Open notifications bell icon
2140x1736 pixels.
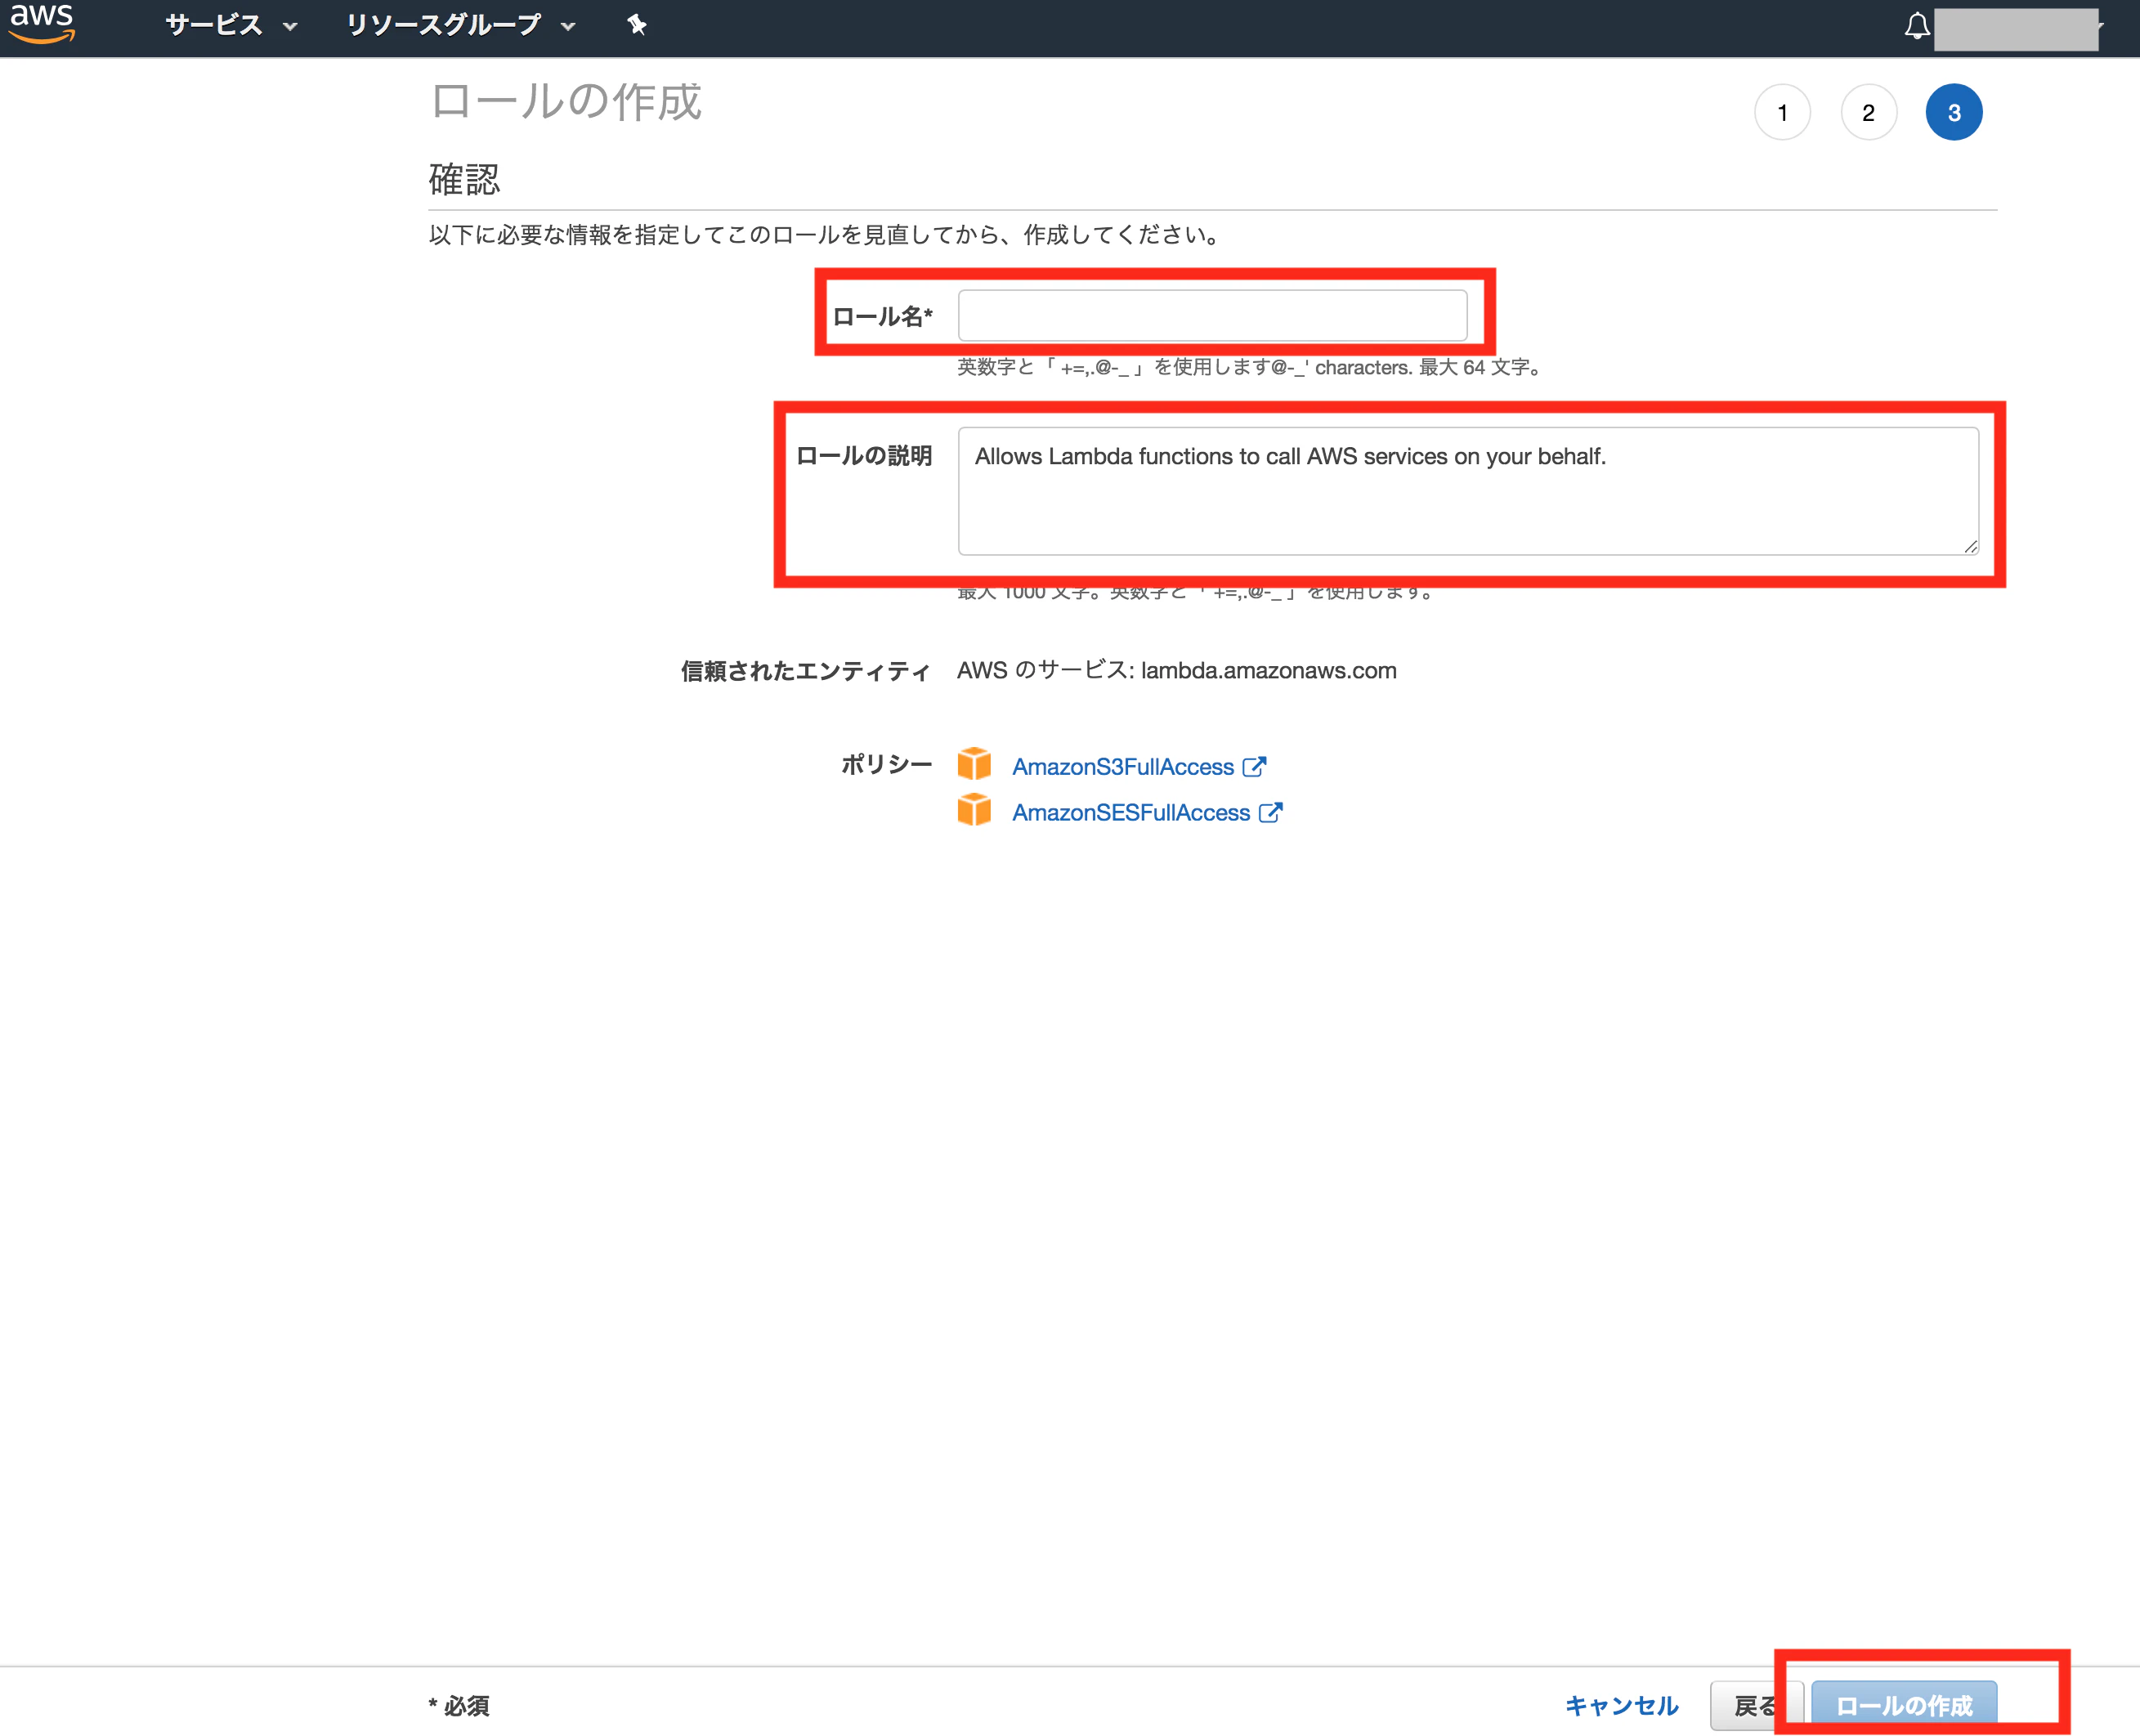coord(1916,26)
